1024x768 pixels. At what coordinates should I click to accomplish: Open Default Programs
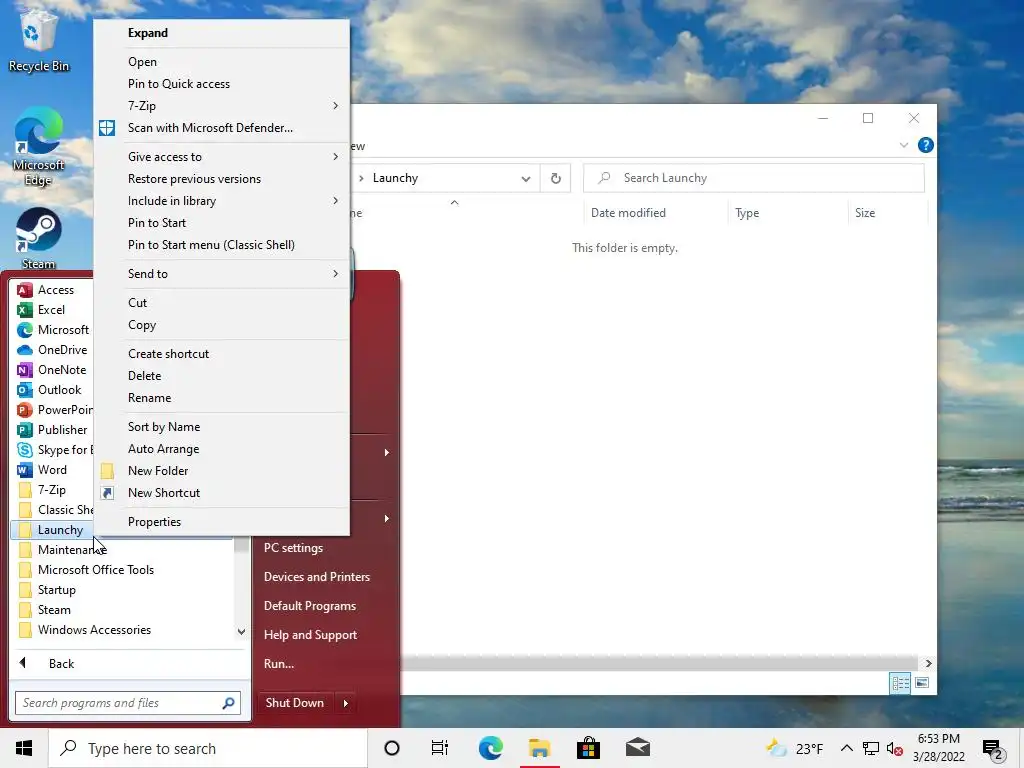coord(310,606)
